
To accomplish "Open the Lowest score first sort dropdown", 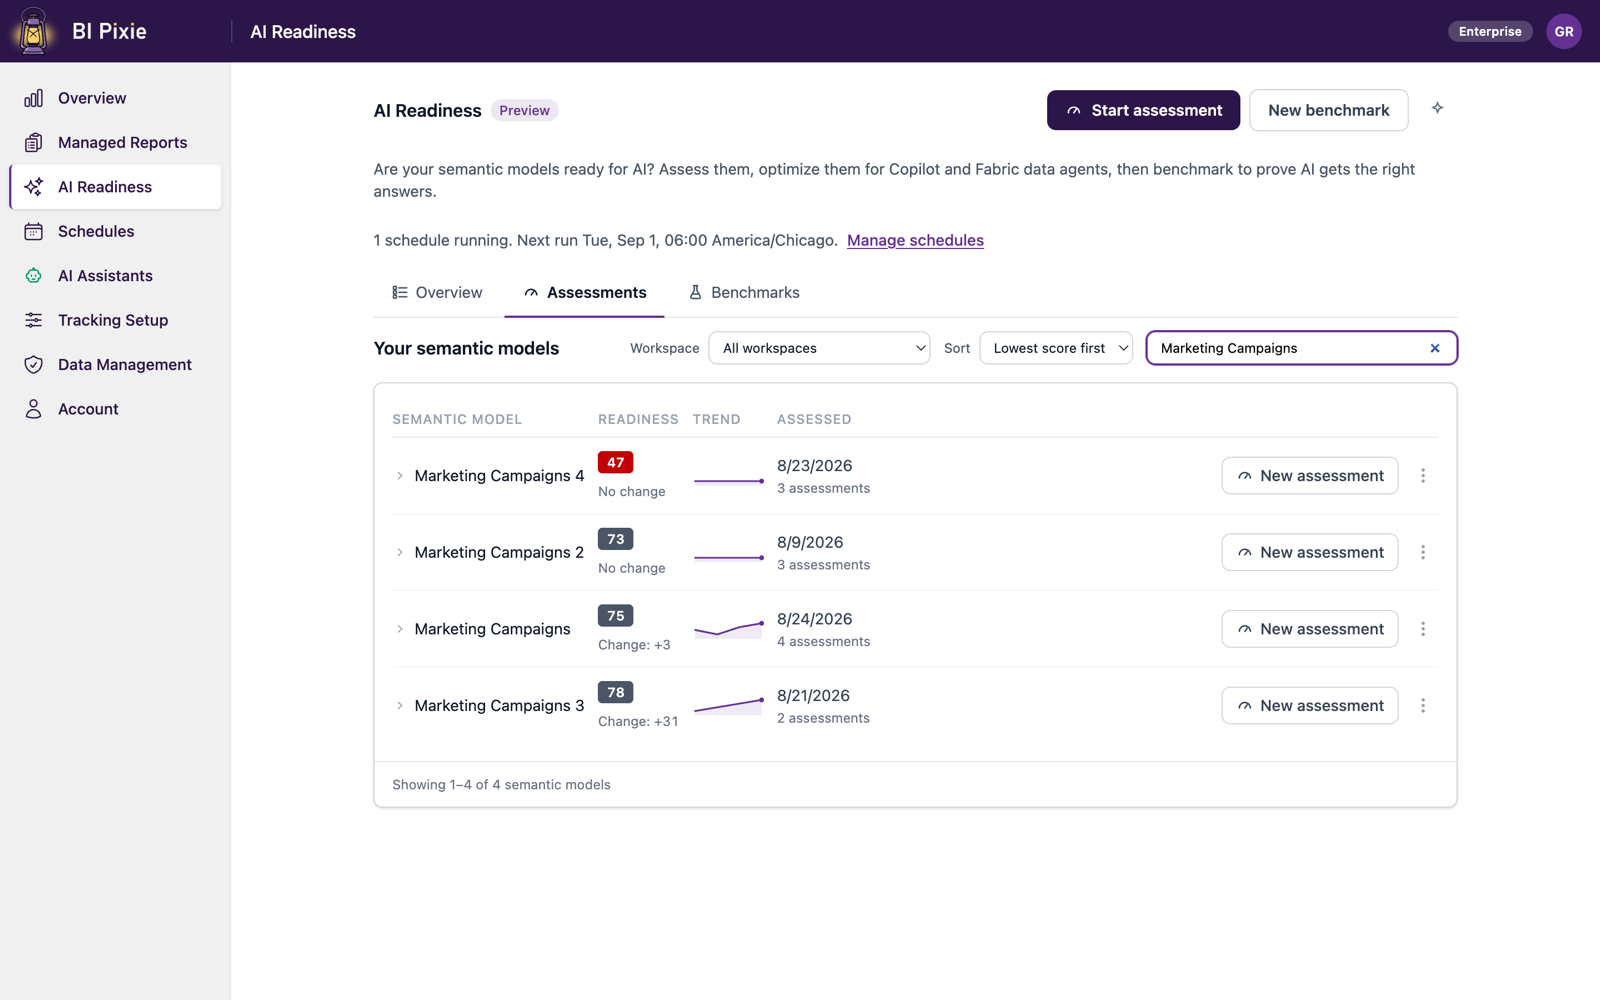I will [x=1056, y=348].
